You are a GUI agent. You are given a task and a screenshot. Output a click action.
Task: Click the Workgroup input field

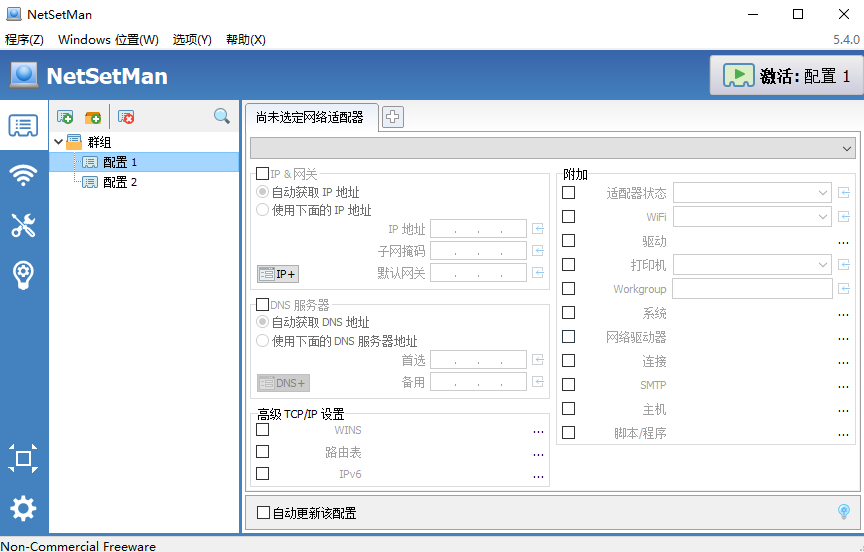click(x=752, y=289)
